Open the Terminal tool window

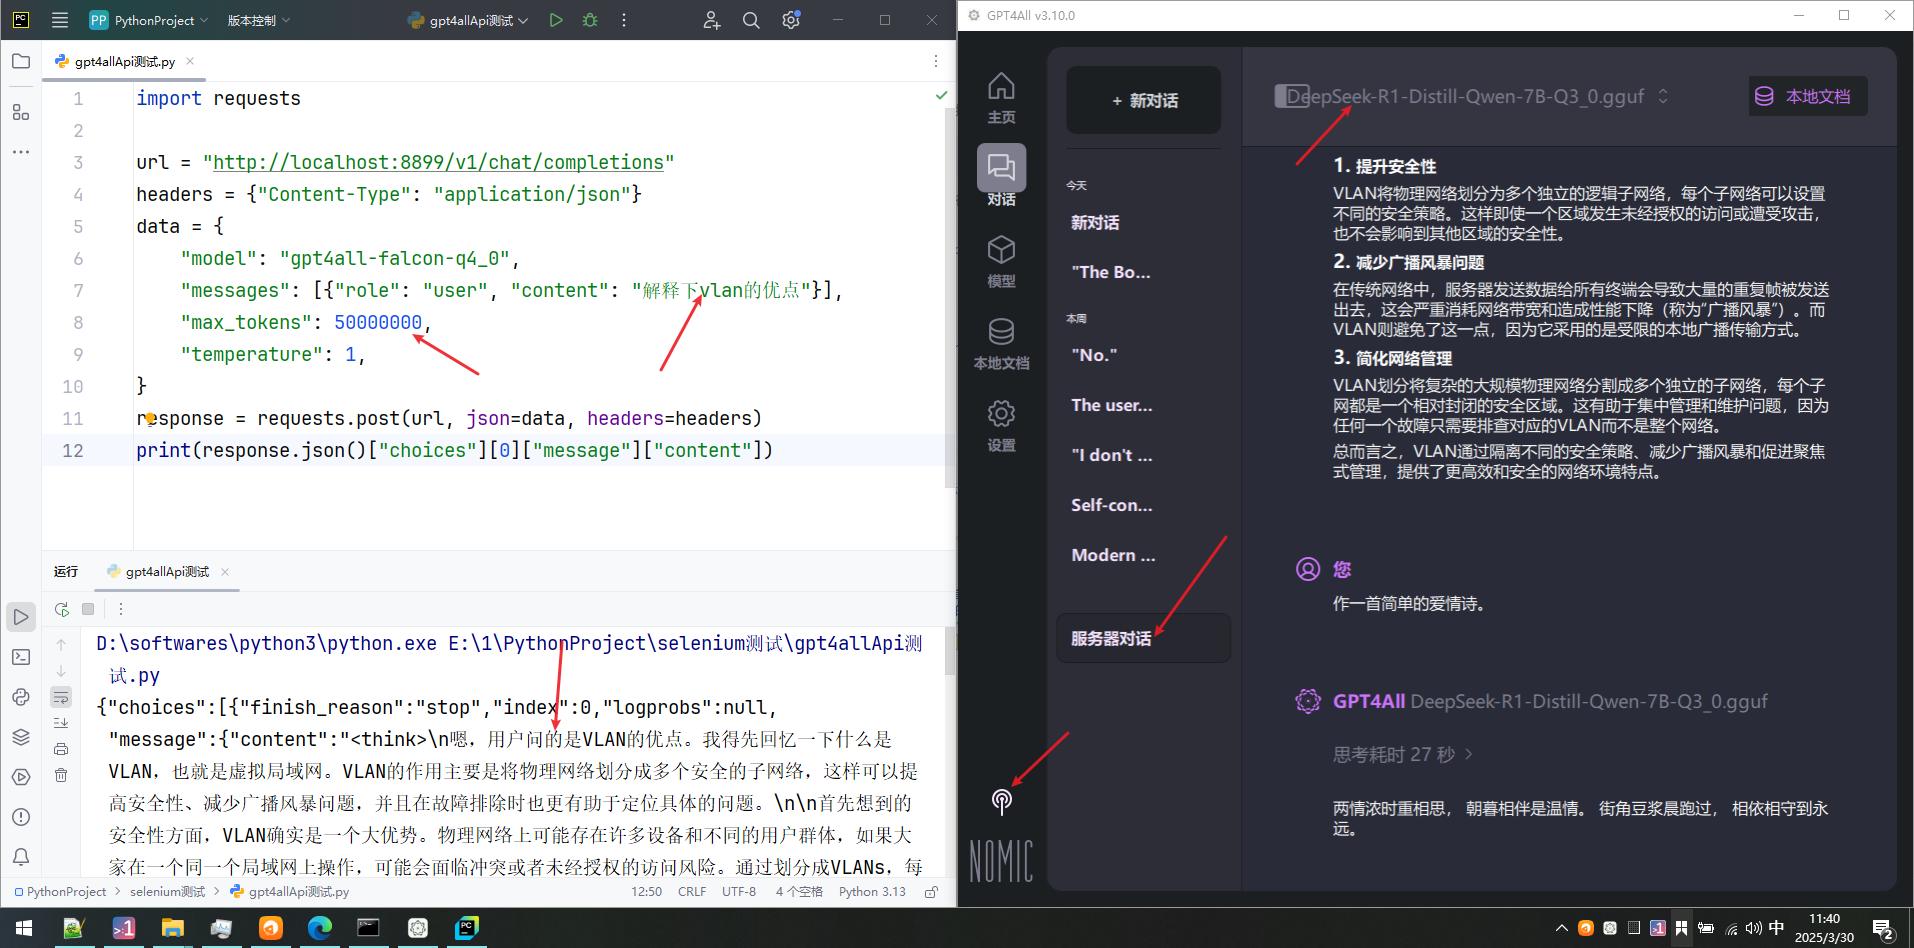[x=21, y=657]
